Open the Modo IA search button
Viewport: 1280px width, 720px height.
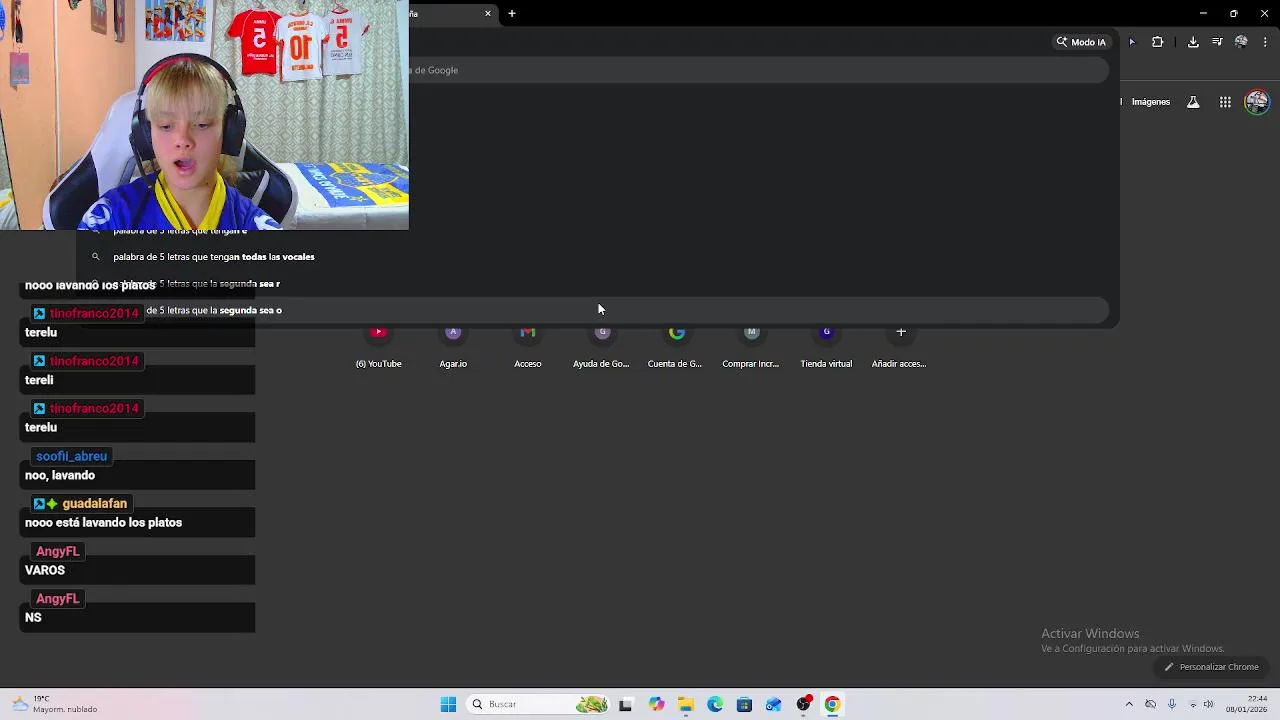click(x=1081, y=42)
